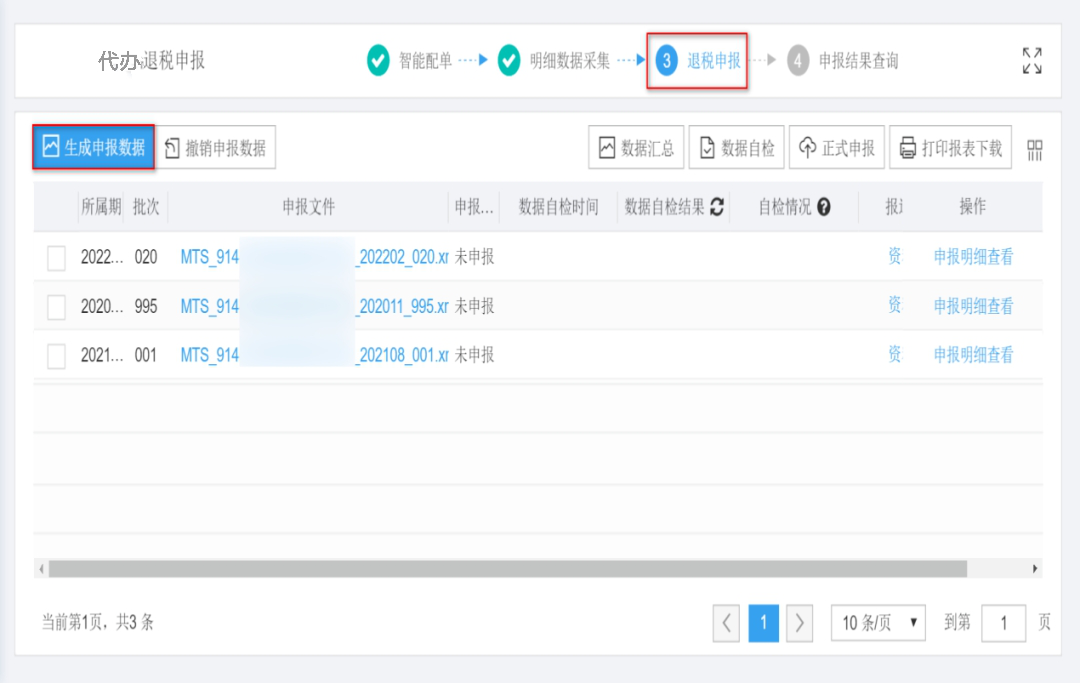Click the 明细数据采集 checkmark icon

point(509,61)
